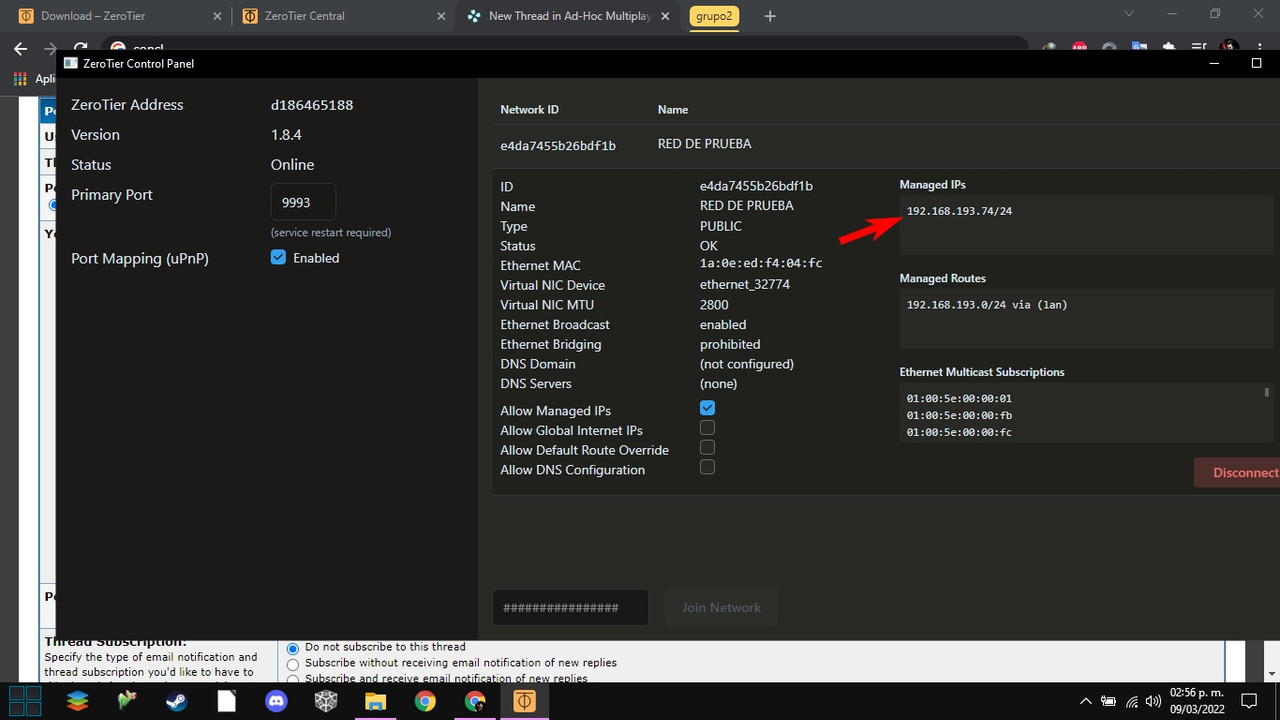Click the grupo2 tab group label
Image resolution: width=1280 pixels, height=720 pixels.
click(714, 16)
